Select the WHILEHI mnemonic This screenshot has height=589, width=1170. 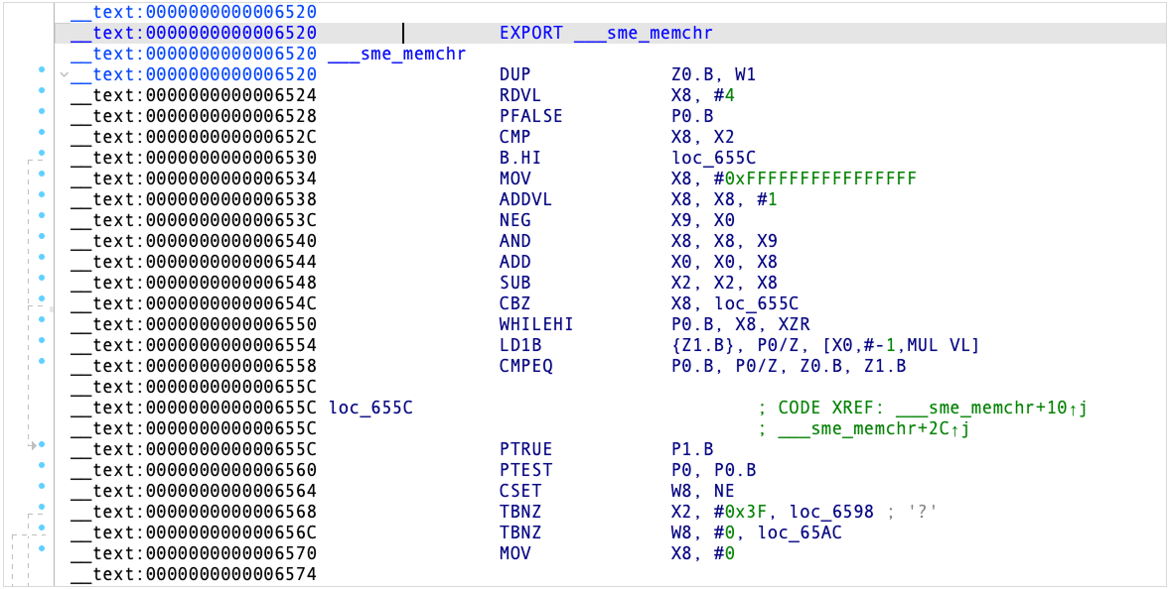pyautogui.click(x=536, y=325)
